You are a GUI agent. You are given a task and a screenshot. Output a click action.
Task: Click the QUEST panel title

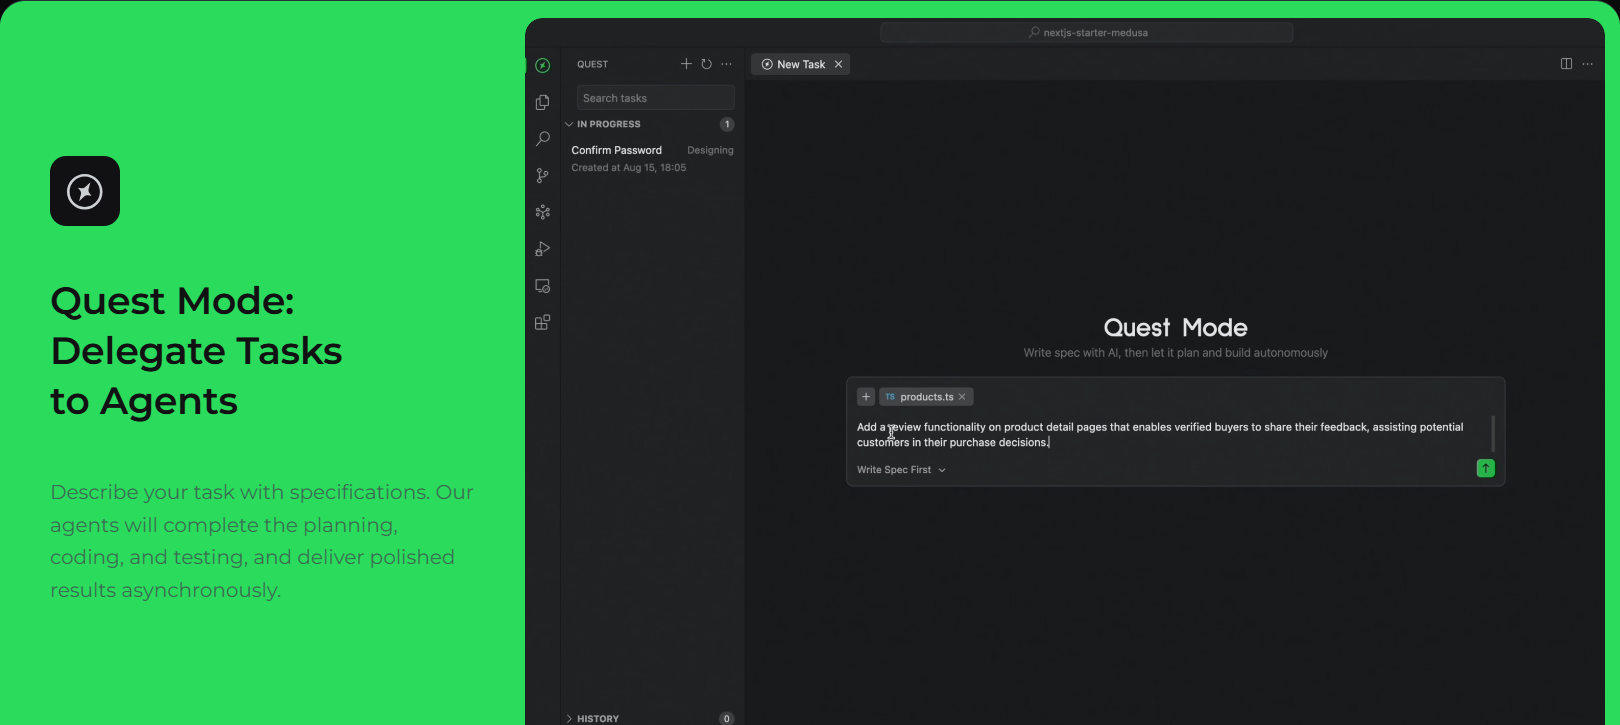tap(592, 64)
